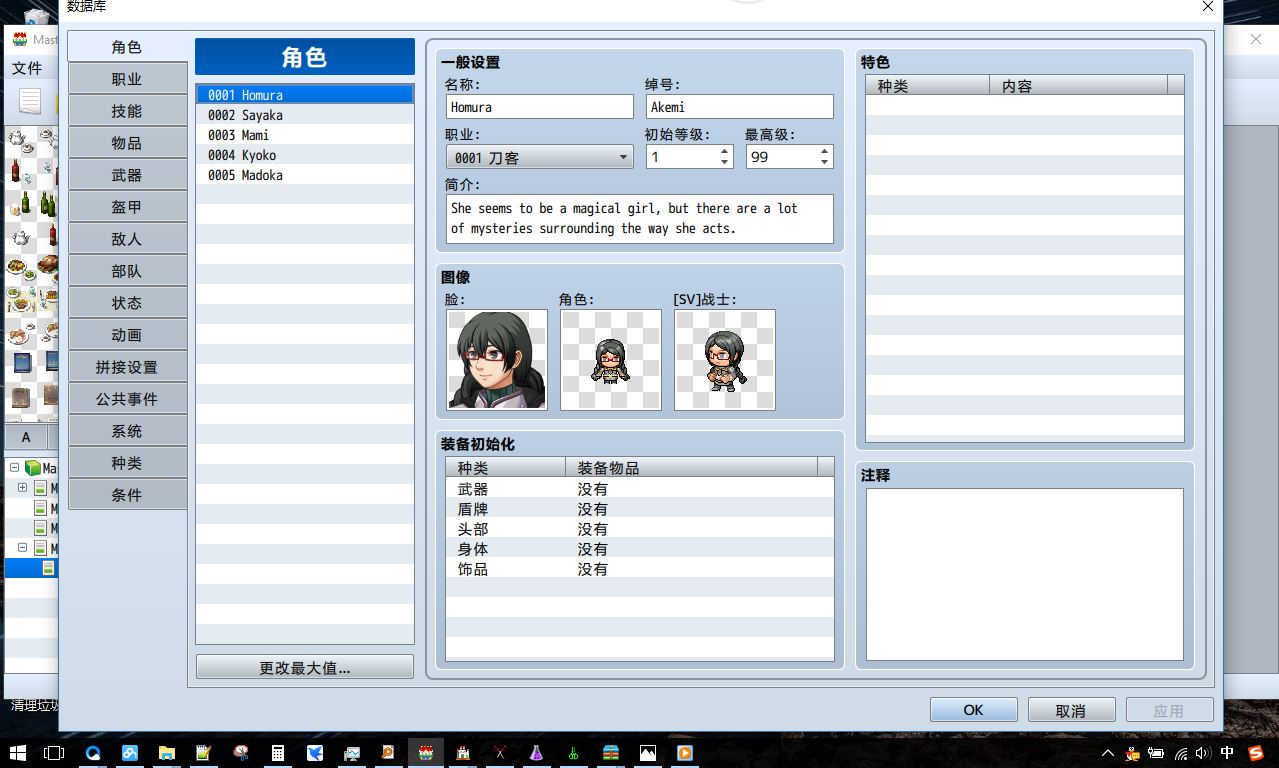This screenshot has width=1279, height=768.
Task: Open Task View on the taskbar
Action: [x=54, y=752]
